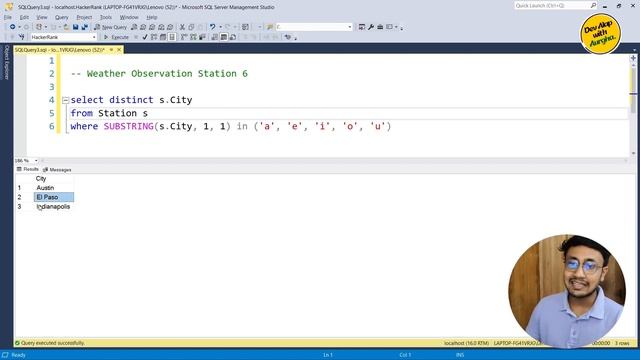Click the split editor icon above the scrollbar

point(633,58)
